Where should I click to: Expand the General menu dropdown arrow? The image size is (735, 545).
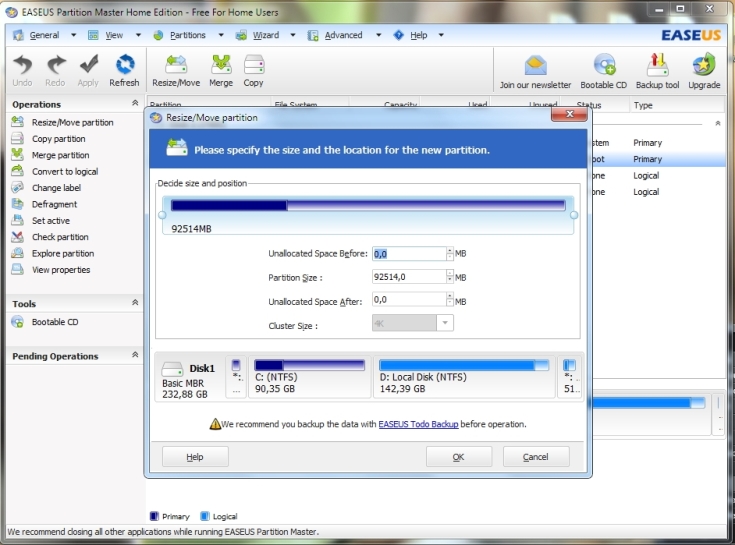(74, 35)
